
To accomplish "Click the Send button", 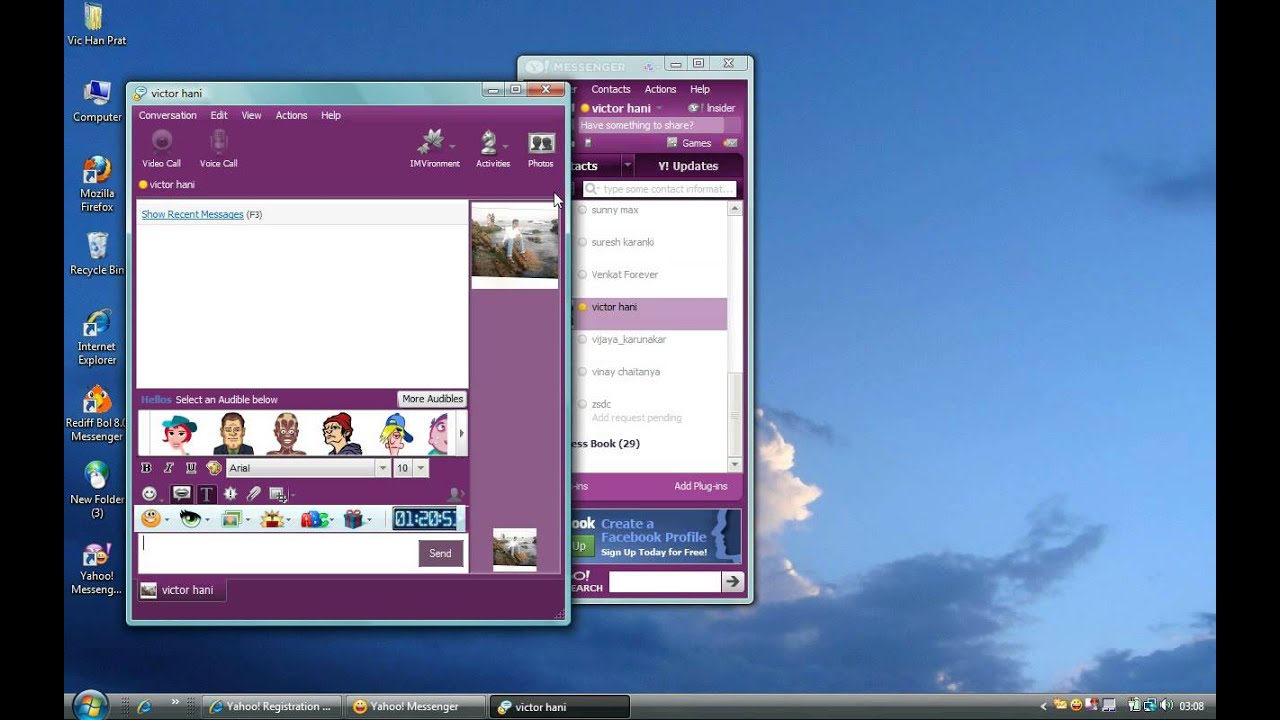I will [440, 553].
